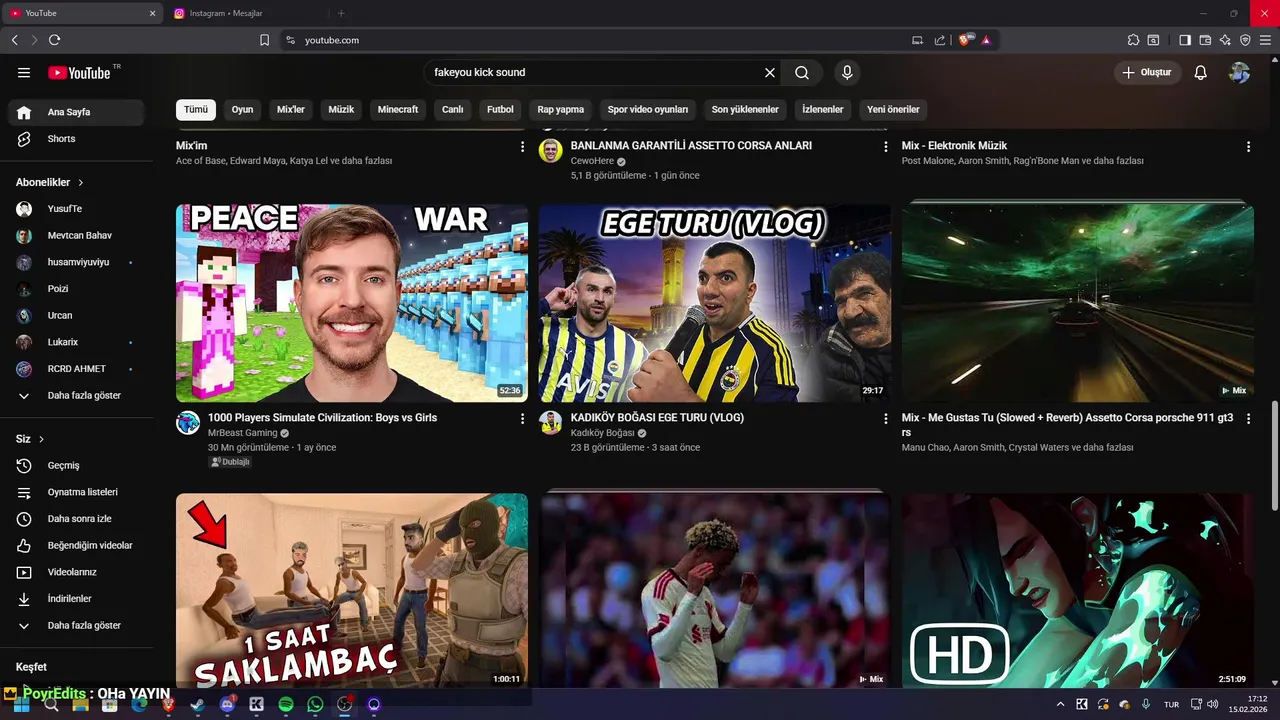This screenshot has width=1280, height=720.
Task: Select the Rap yapma filter chip
Action: [561, 110]
